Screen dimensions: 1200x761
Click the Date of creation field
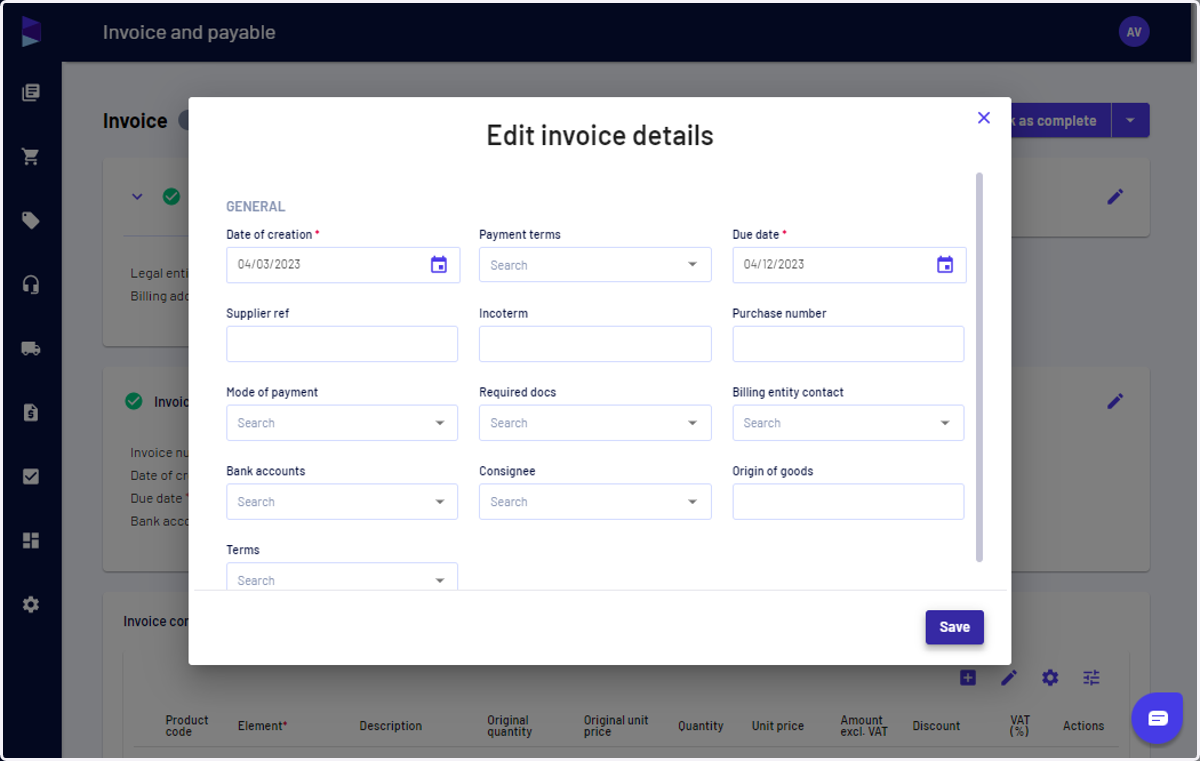[x=343, y=265]
